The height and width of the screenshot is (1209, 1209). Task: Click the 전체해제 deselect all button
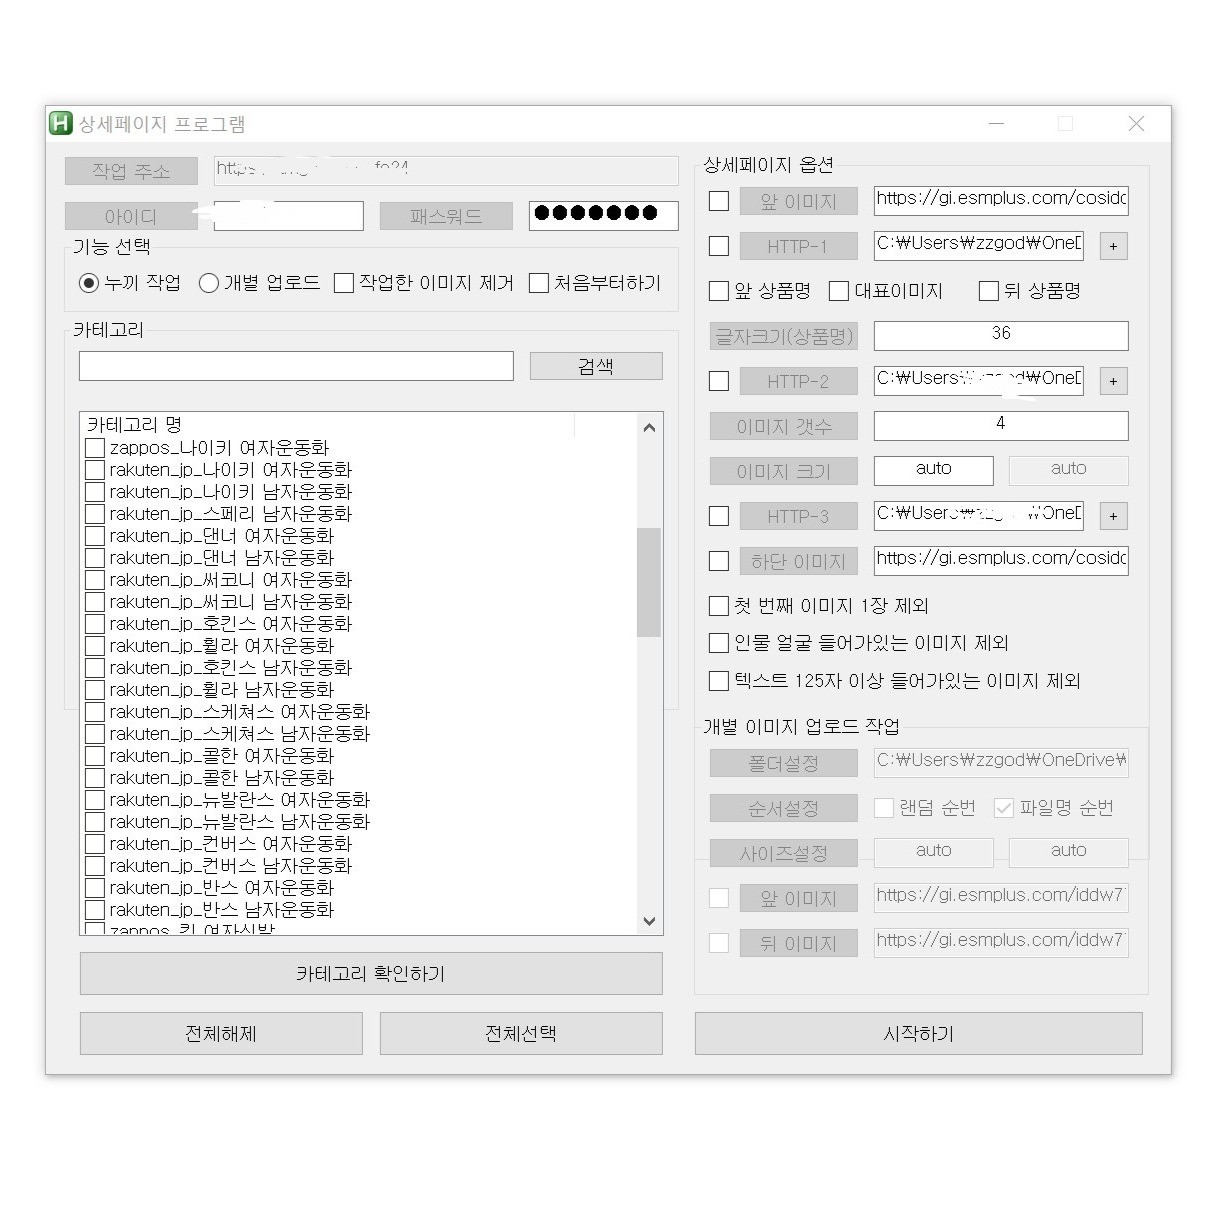pos(221,1033)
